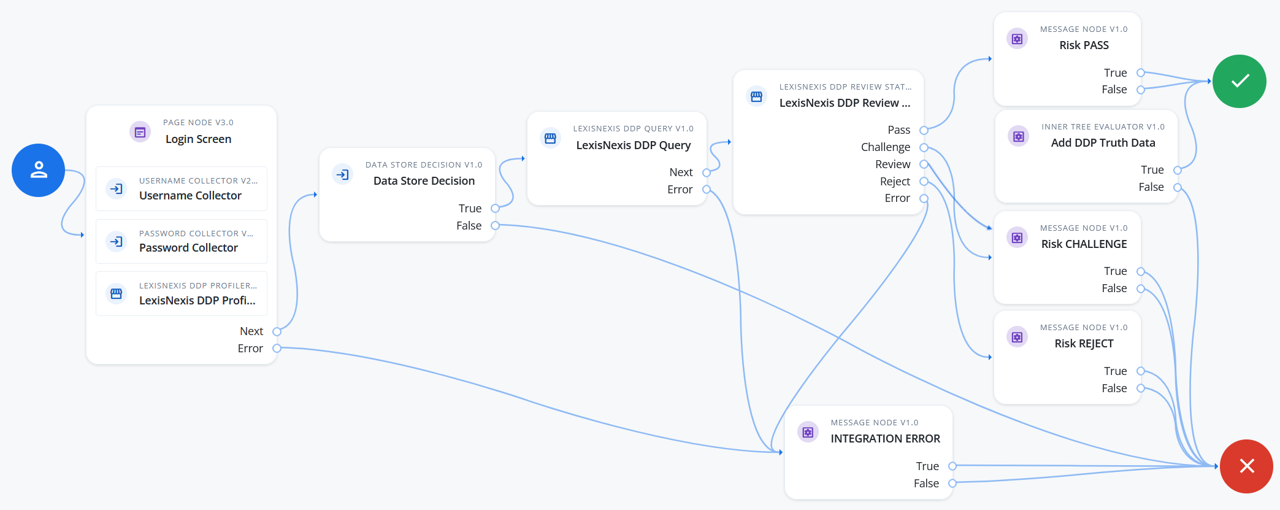This screenshot has height=510, width=1280.
Task: Click the DDP Review Reject outcome connector
Action: [924, 181]
